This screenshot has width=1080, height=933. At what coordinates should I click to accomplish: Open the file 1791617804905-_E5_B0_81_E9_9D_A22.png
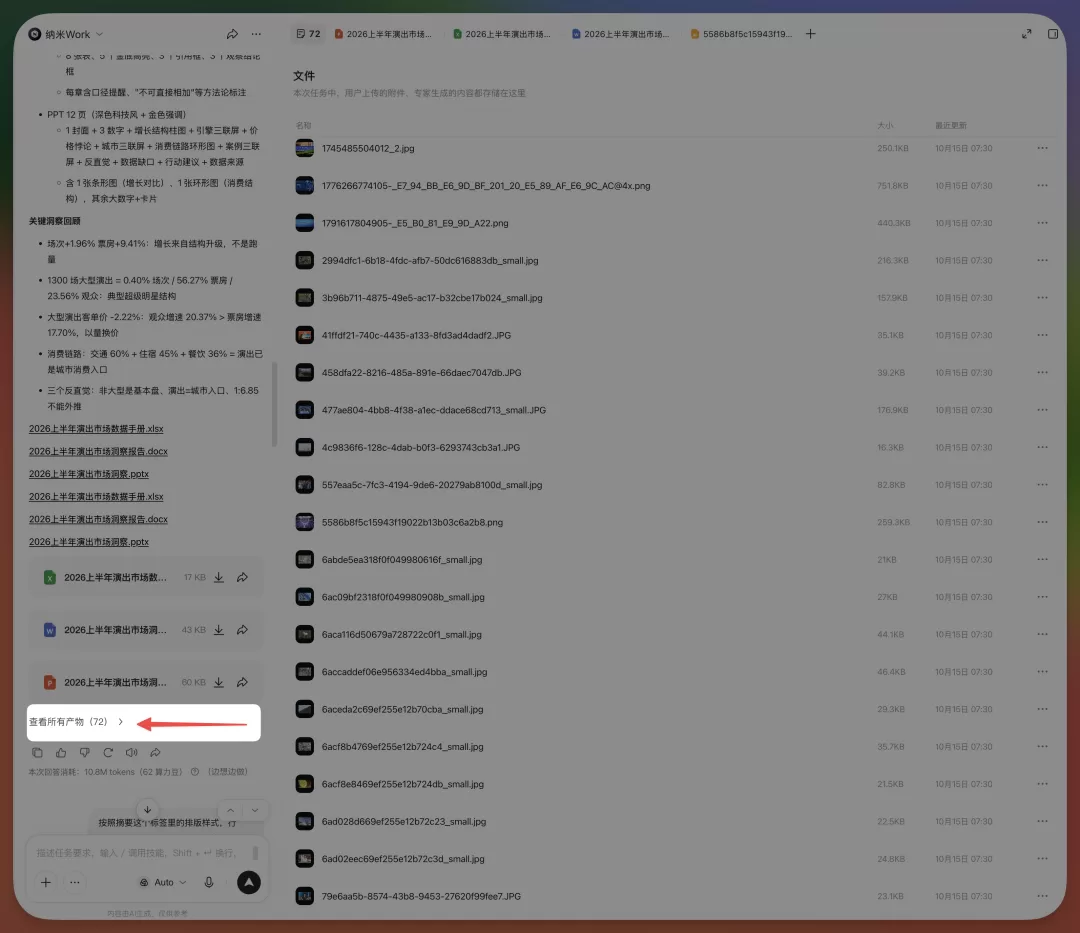tap(415, 223)
